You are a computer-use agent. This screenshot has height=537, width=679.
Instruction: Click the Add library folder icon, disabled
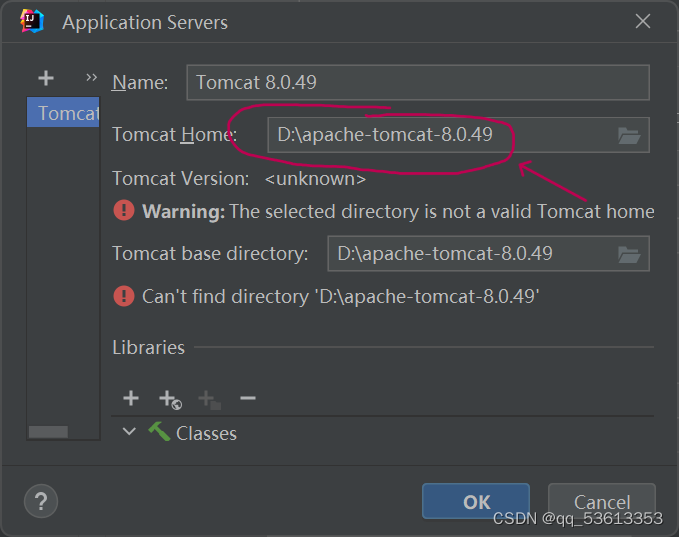tap(210, 399)
